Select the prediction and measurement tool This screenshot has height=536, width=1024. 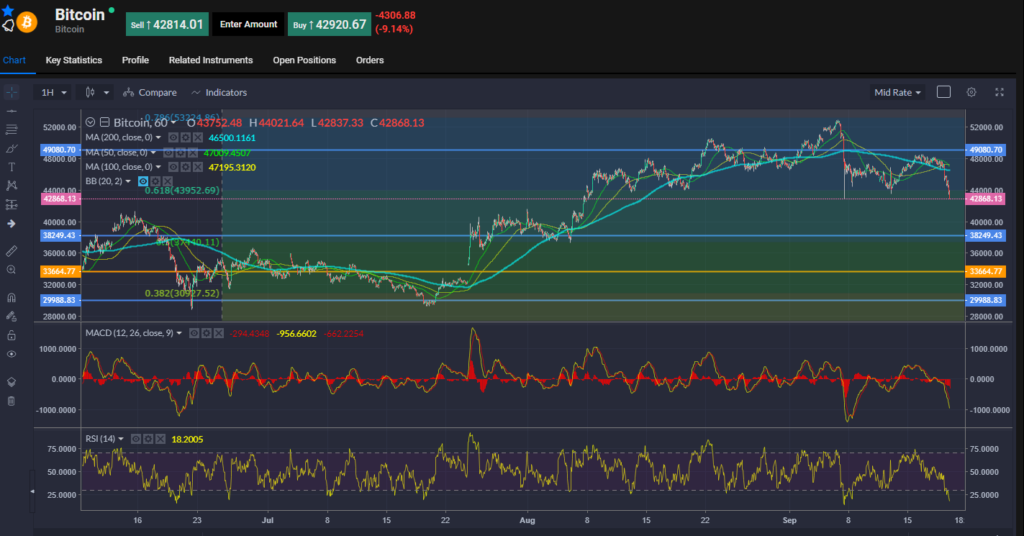coord(12,205)
